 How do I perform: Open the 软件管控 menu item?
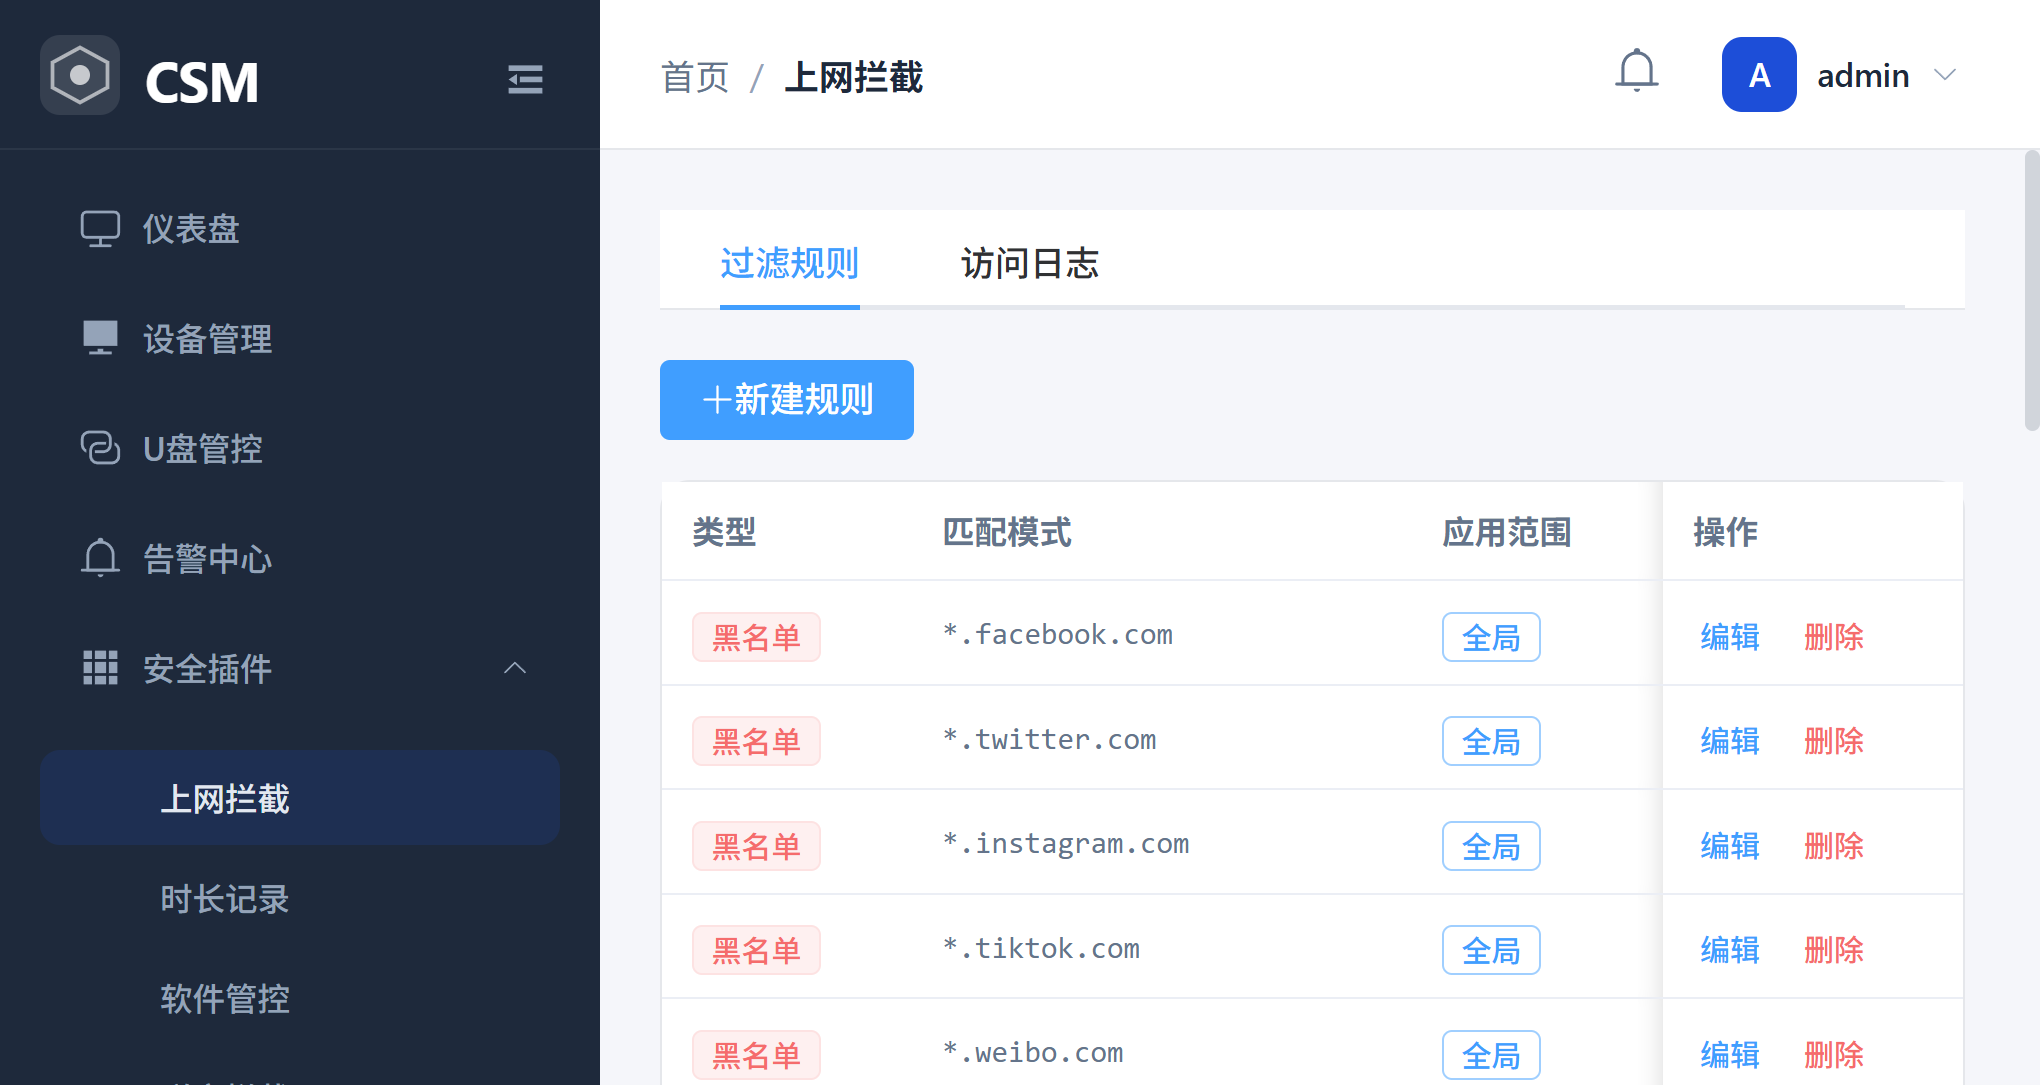point(225,999)
